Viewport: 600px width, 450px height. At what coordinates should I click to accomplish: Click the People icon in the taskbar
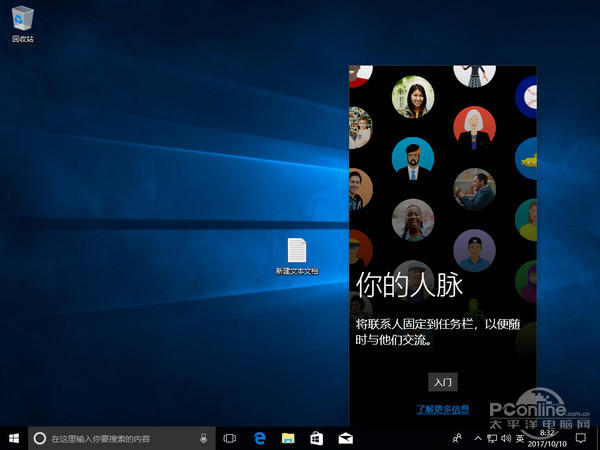click(457, 438)
